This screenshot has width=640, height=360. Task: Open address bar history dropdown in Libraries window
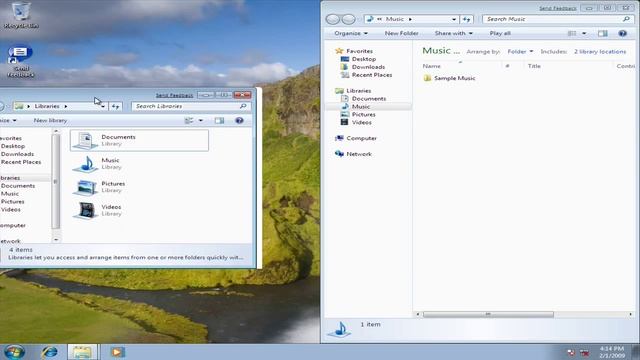click(103, 106)
